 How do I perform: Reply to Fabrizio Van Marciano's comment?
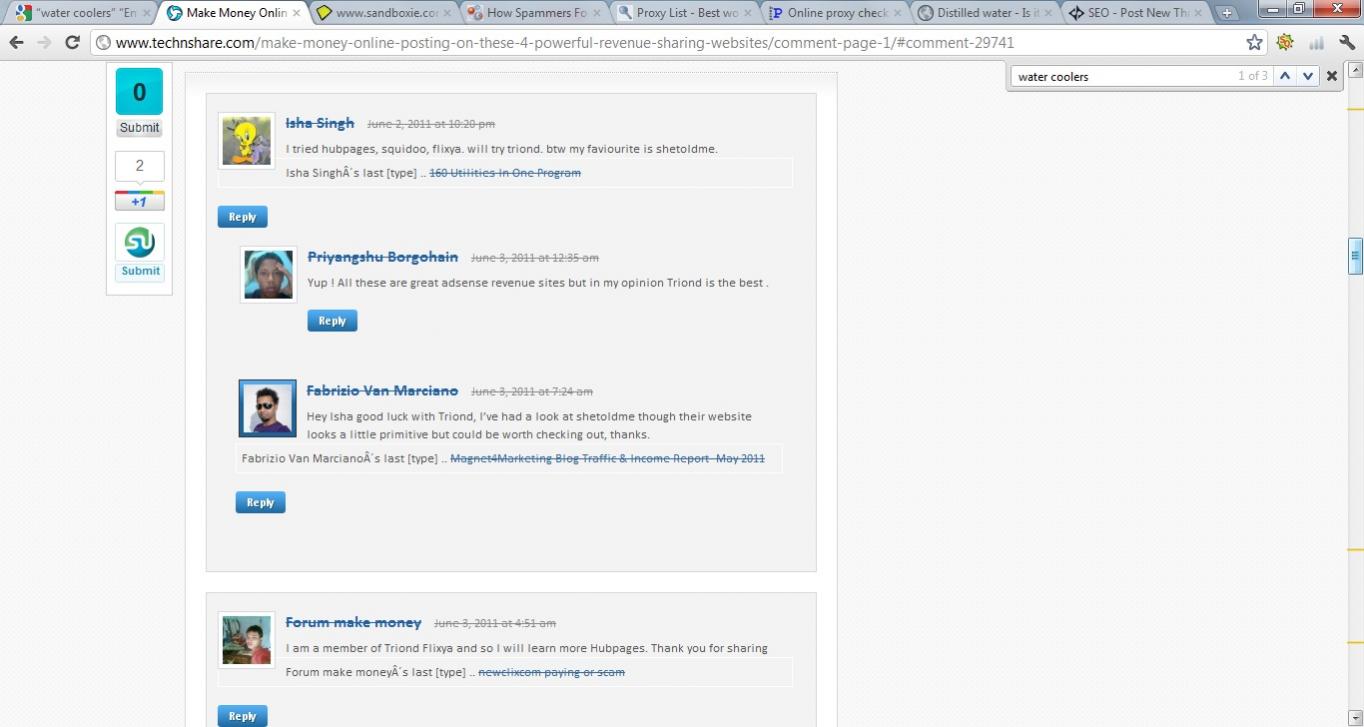point(260,503)
